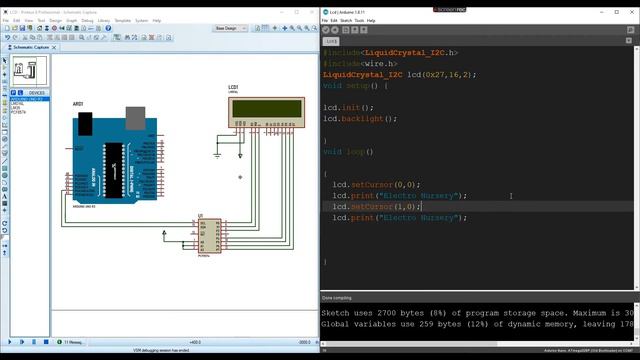
Task: Open the Arduino tab options dropdown arrow
Action: (x=629, y=40)
